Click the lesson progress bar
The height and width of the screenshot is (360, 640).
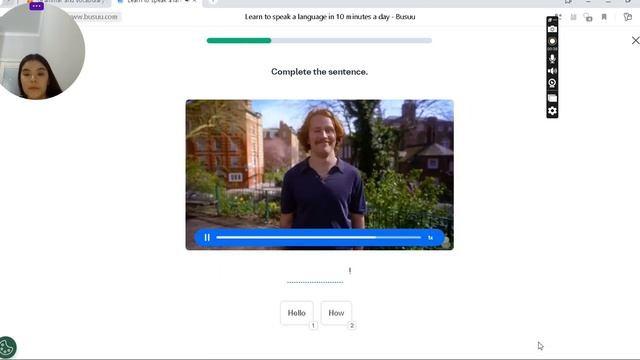[319, 40]
